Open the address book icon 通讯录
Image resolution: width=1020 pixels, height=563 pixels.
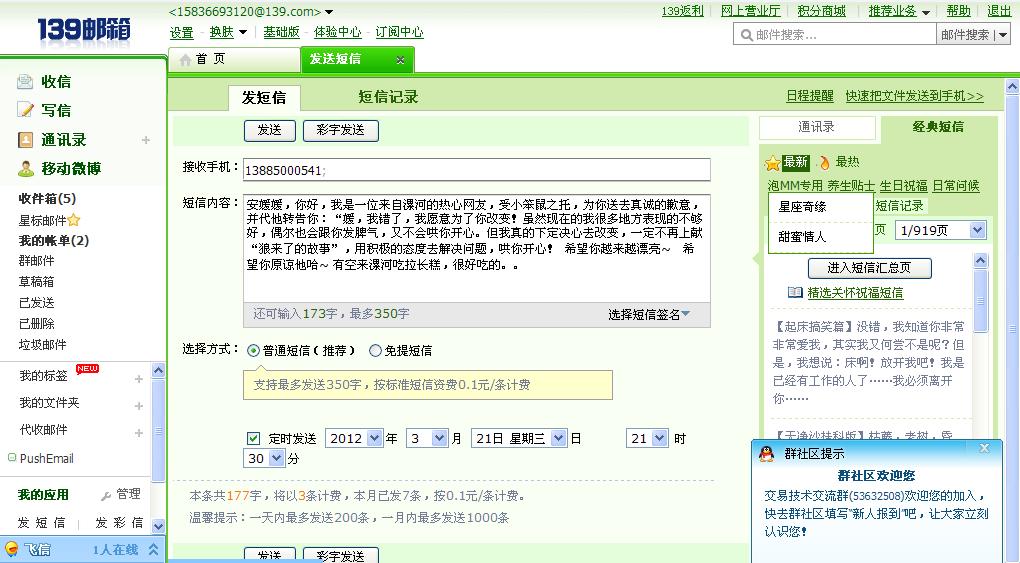click(x=25, y=139)
